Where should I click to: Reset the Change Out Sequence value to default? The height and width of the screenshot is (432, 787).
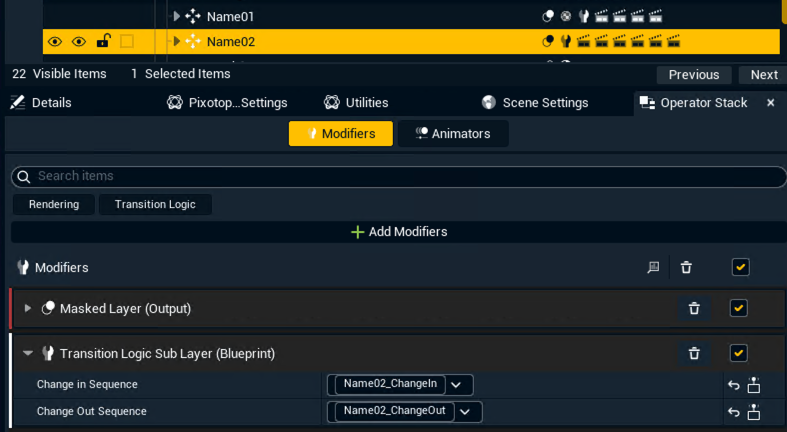734,412
